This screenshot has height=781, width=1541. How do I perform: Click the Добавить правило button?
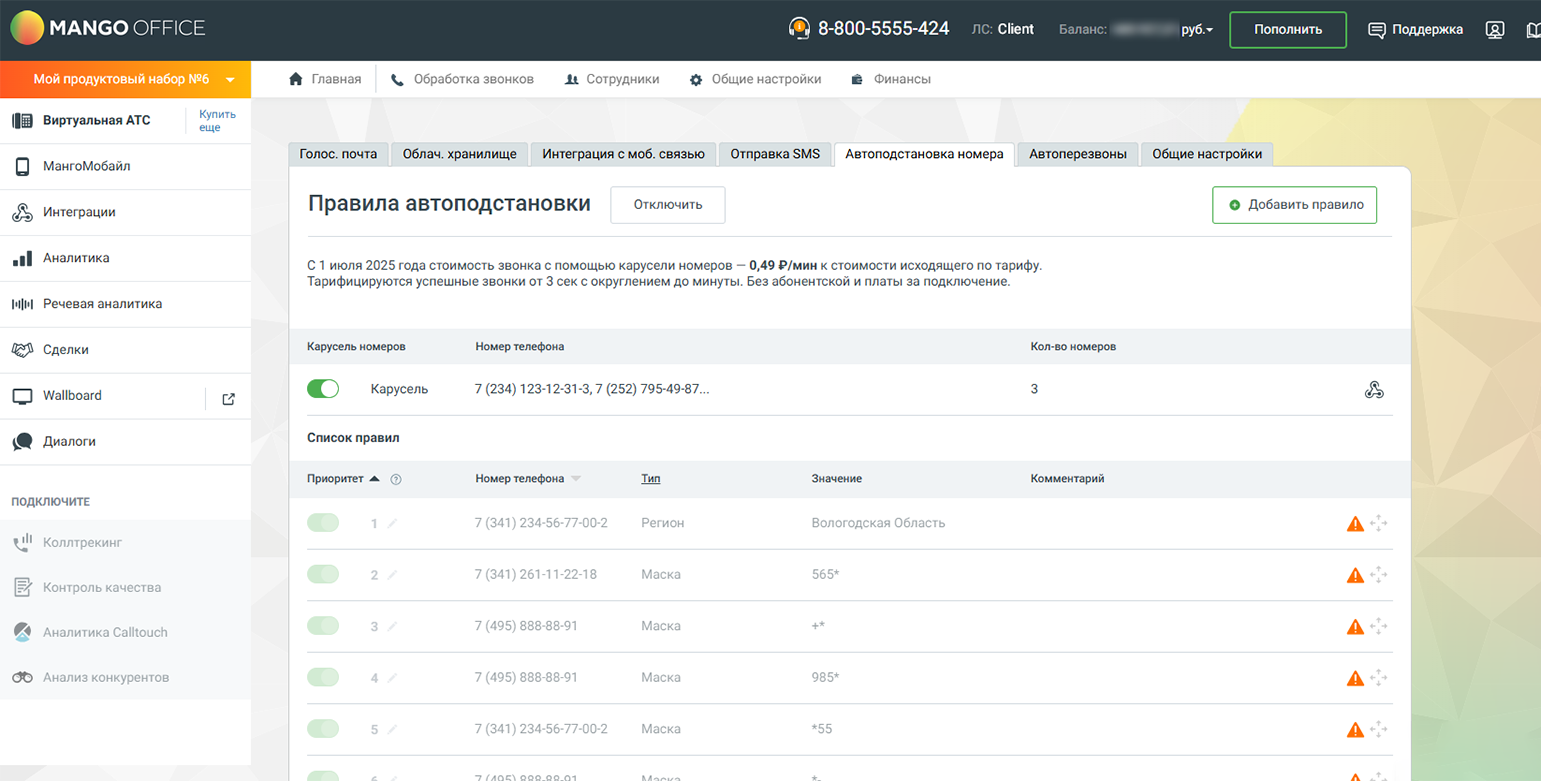pos(1295,204)
